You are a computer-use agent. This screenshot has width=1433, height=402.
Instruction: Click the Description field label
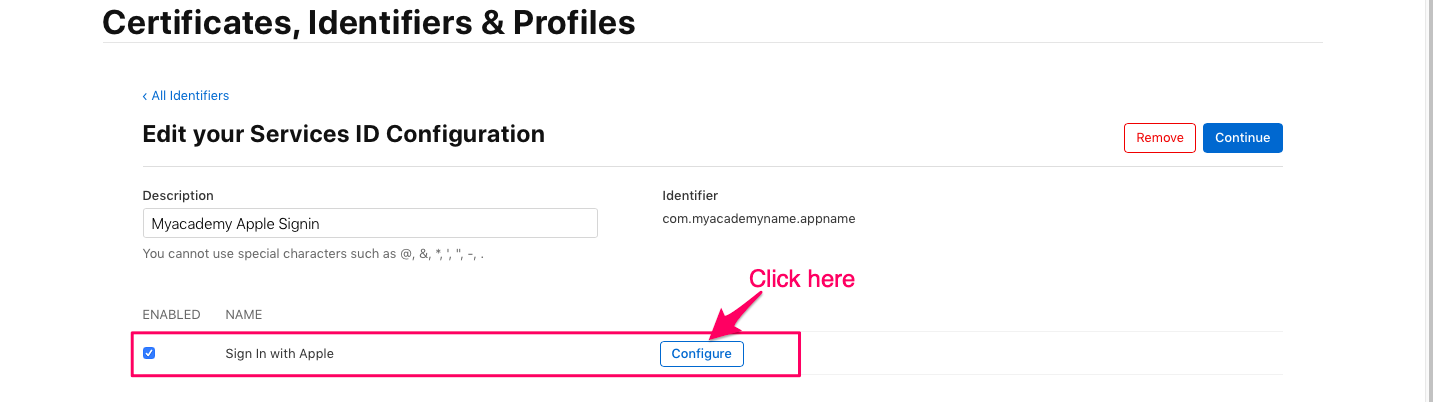click(x=178, y=195)
